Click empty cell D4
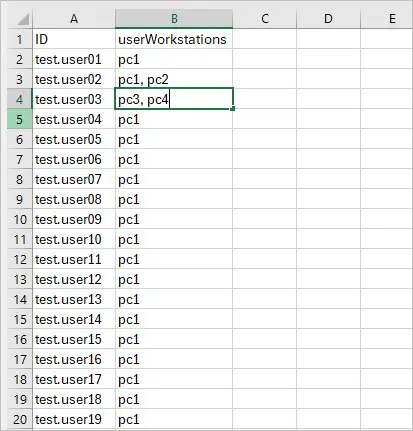This screenshot has height=431, width=413. coord(328,99)
